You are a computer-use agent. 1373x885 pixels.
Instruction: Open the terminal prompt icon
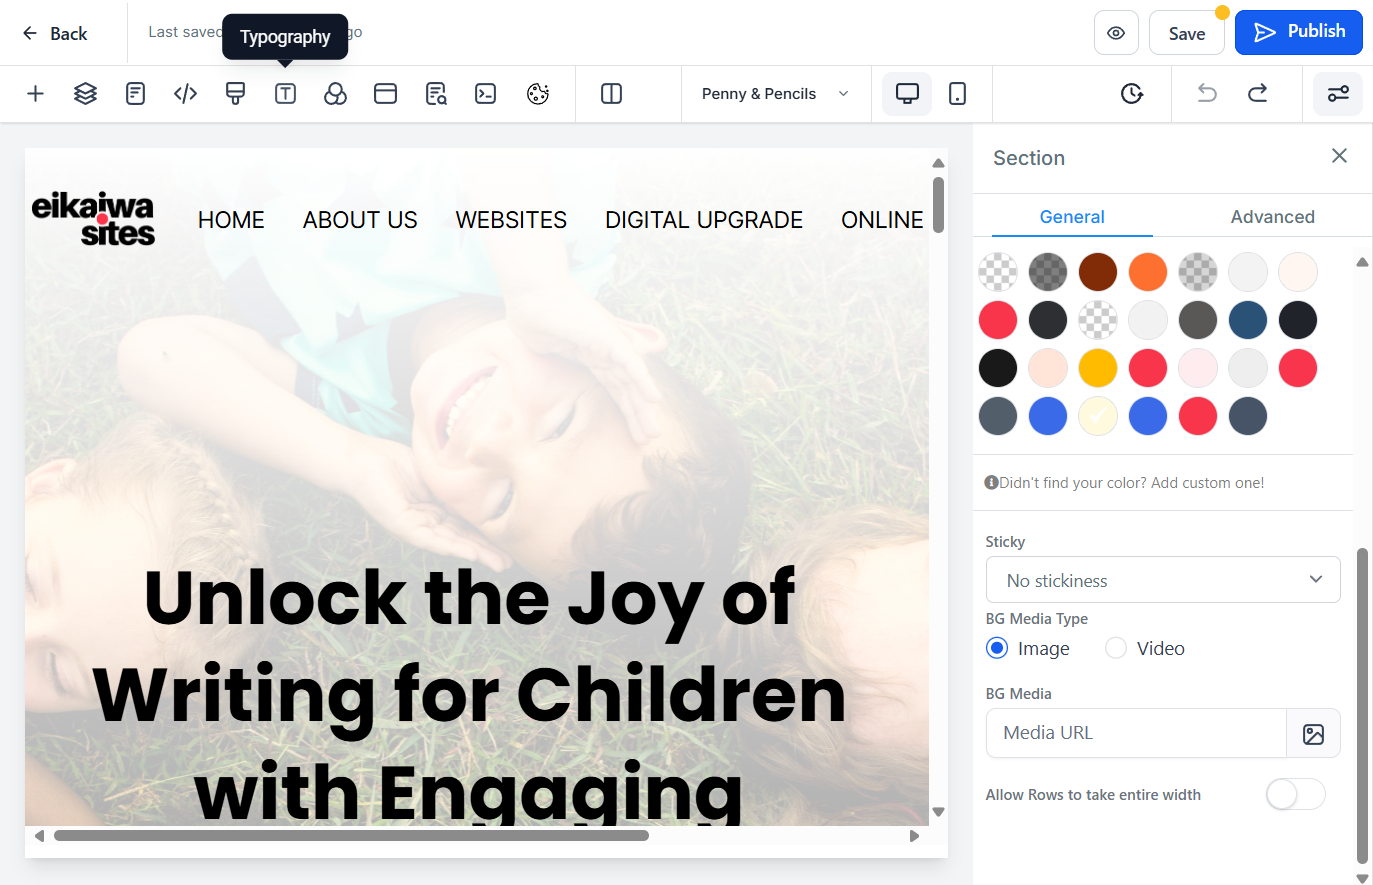tap(486, 94)
